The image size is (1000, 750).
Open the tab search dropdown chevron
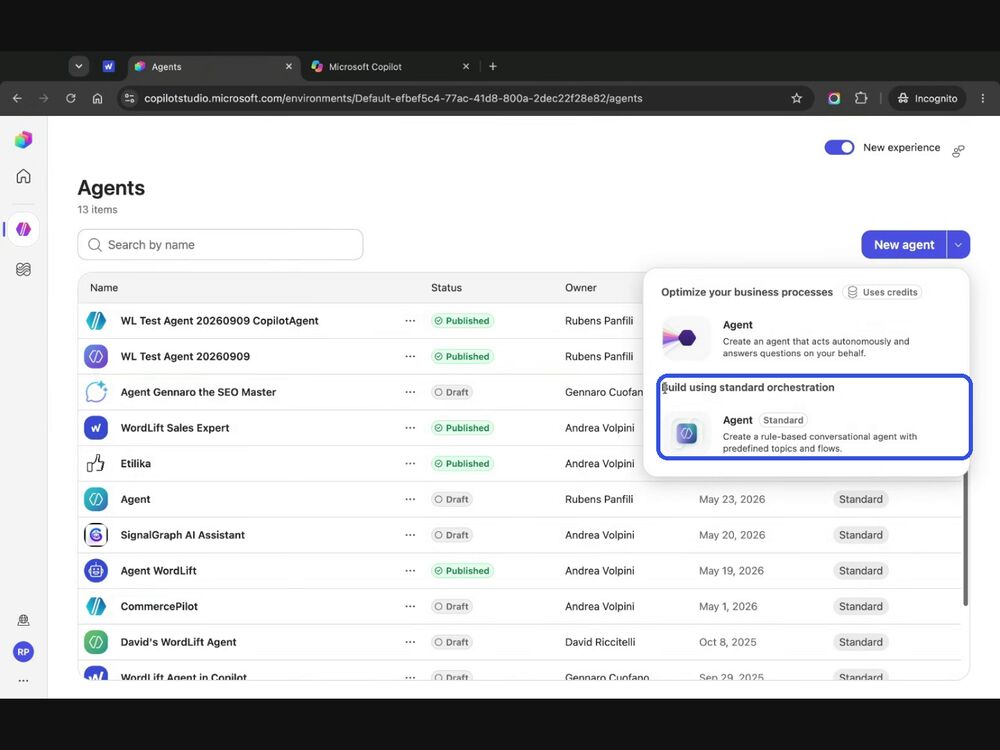click(78, 66)
